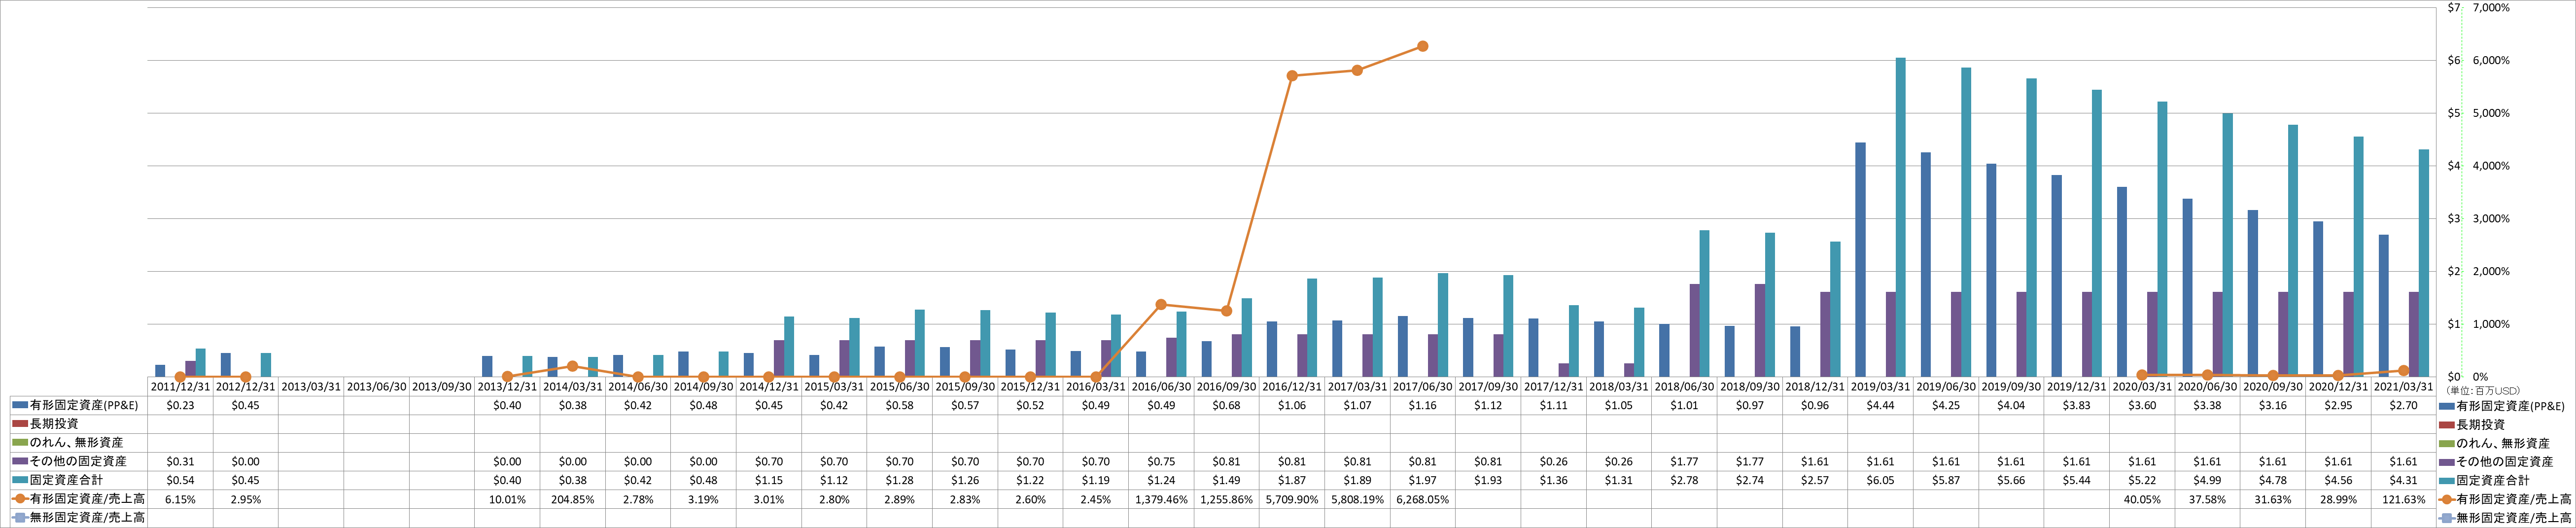Click the blue 有形固定資産(PP&E) legend swatch in table header
This screenshot has height=528, width=2576.
[x=20, y=406]
